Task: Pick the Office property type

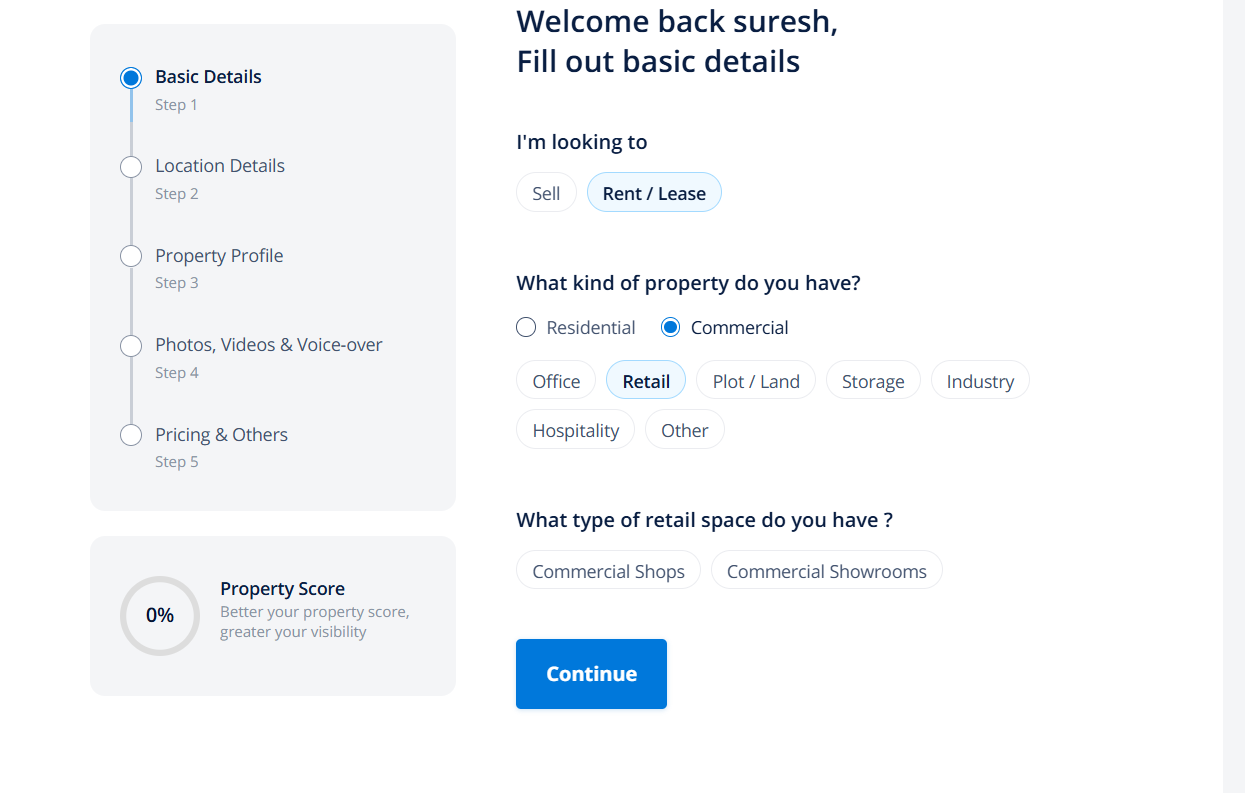Action: pos(556,381)
